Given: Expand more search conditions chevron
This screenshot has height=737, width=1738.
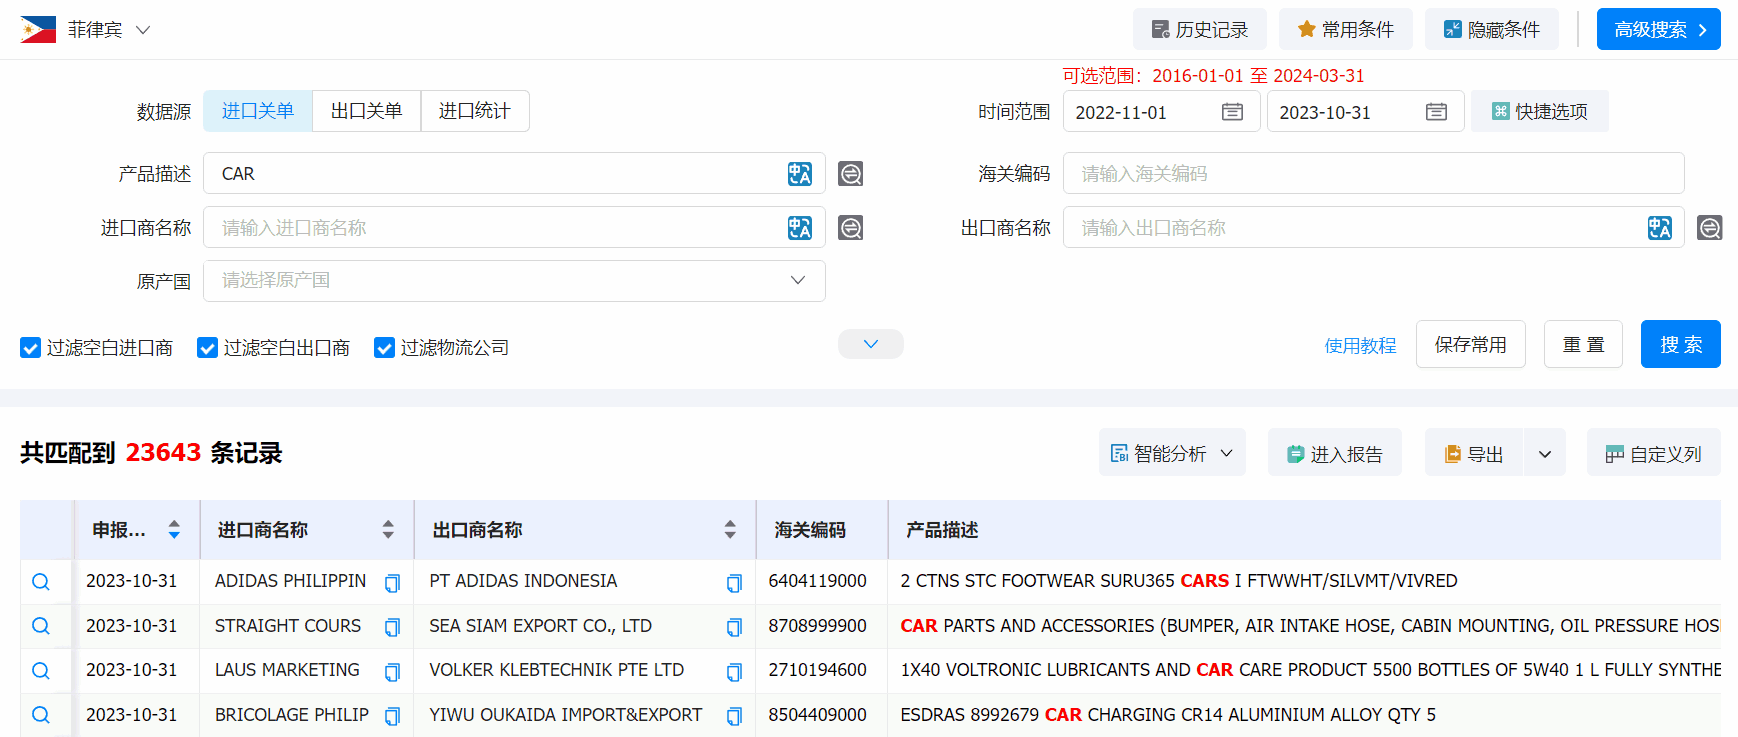Looking at the screenshot, I should [870, 344].
